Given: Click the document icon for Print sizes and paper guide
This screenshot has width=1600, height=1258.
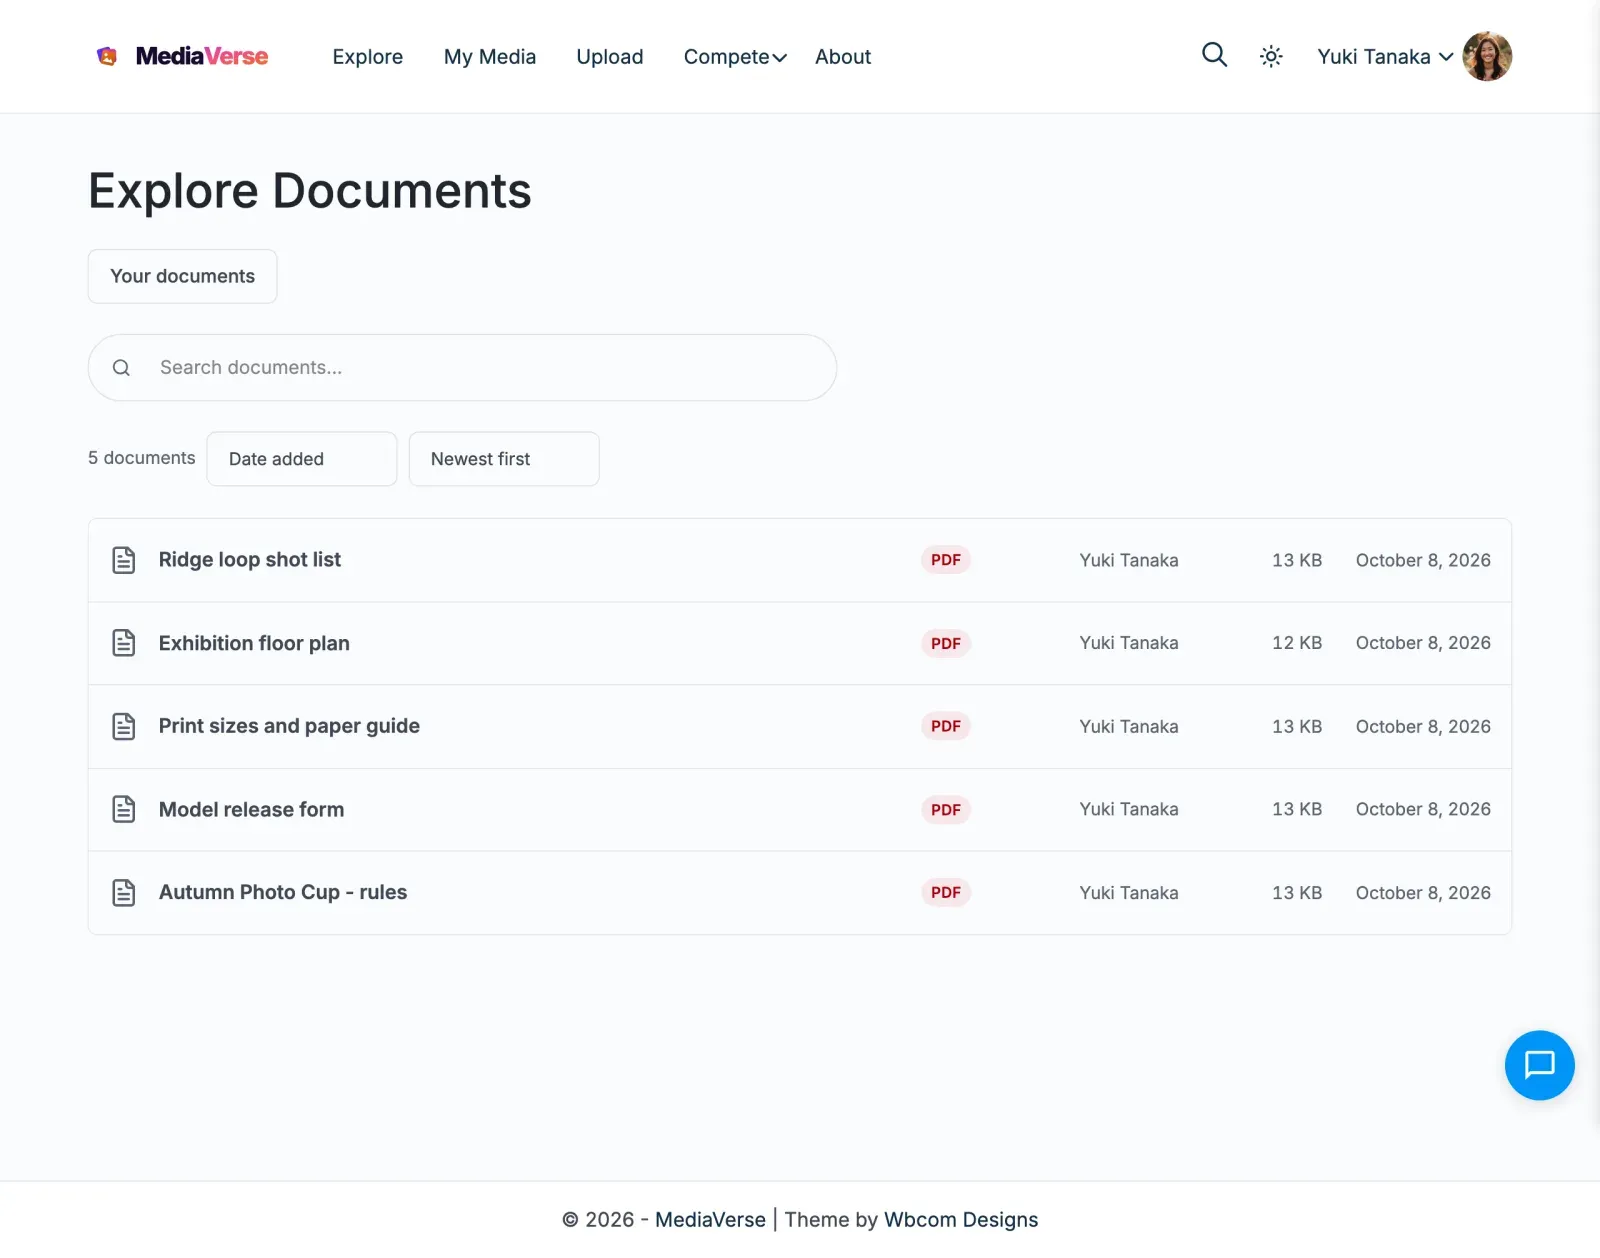Looking at the screenshot, I should (124, 727).
